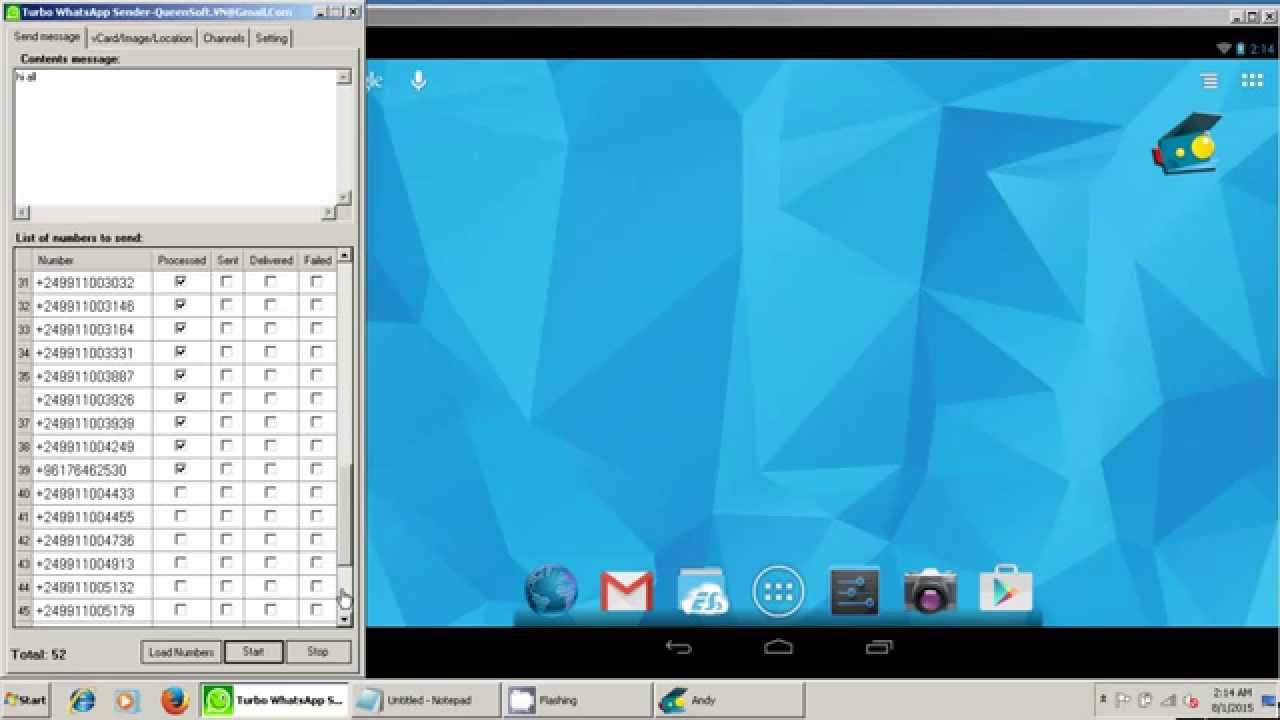
Task: Click the flag icon in system tray
Action: pos(1123,701)
